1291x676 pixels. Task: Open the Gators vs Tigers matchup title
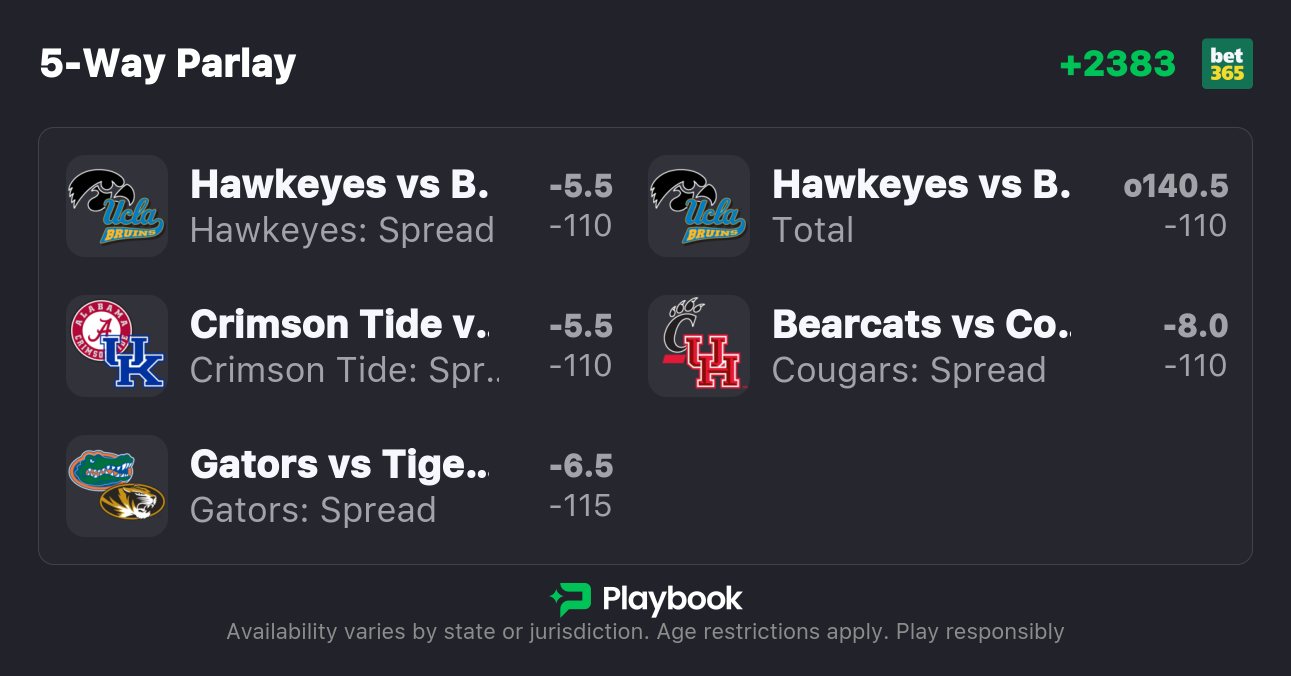pyautogui.click(x=339, y=464)
